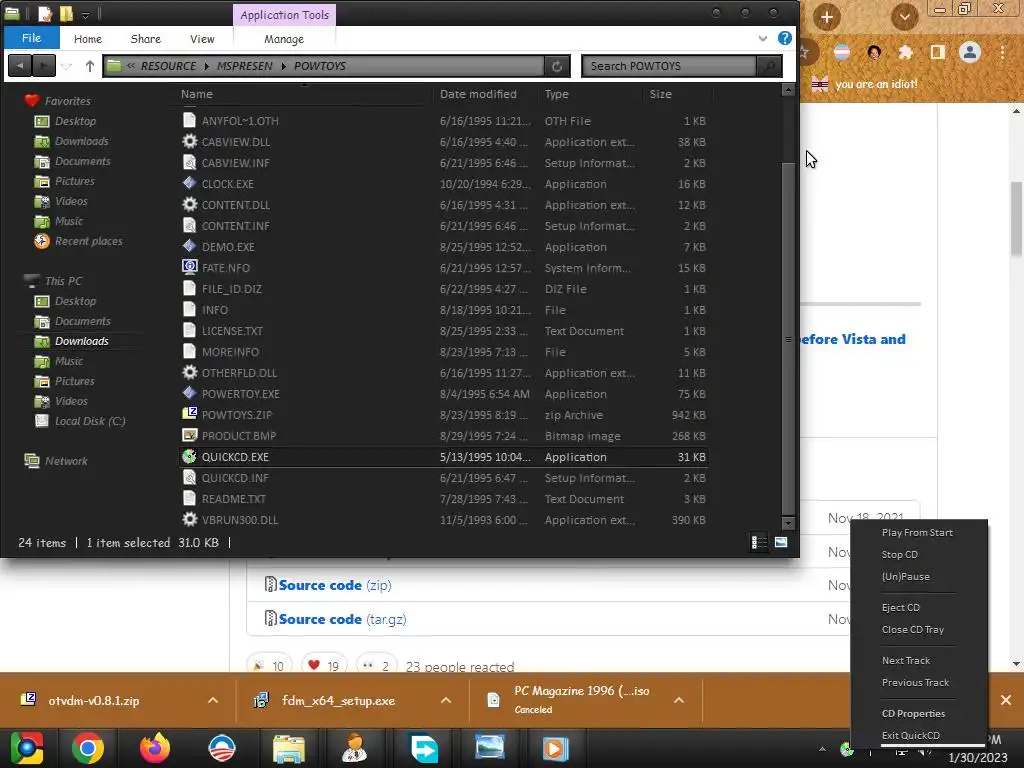
Task: Expand the double-chevron at the address bar start
Action: 131,66
